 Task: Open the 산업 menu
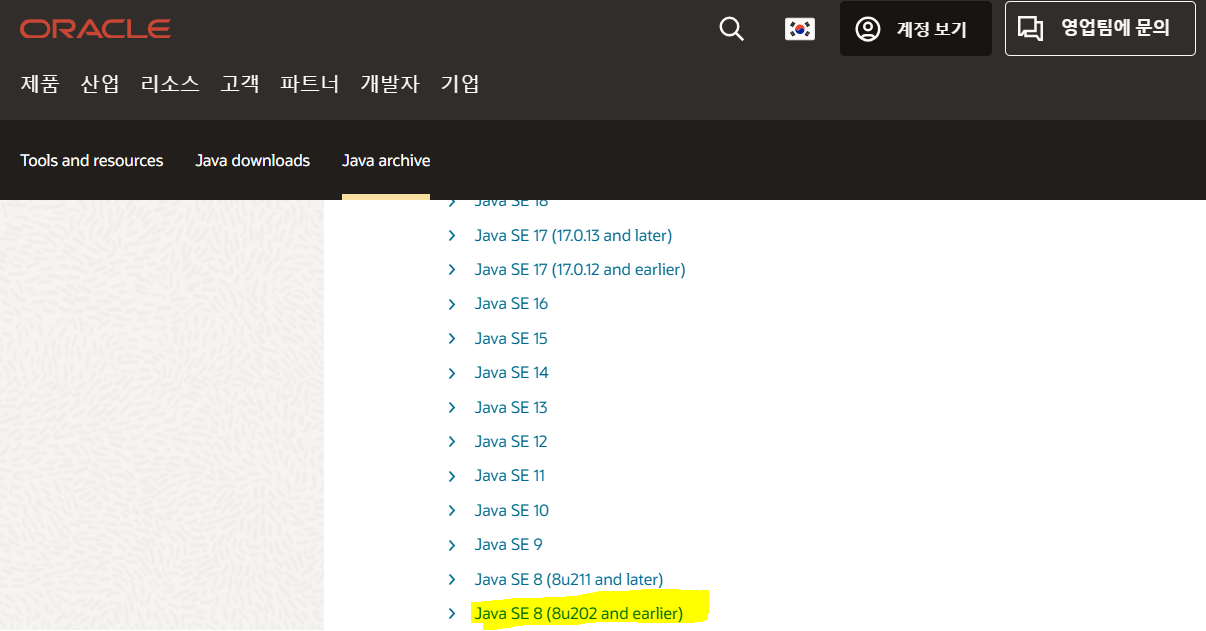pos(100,84)
